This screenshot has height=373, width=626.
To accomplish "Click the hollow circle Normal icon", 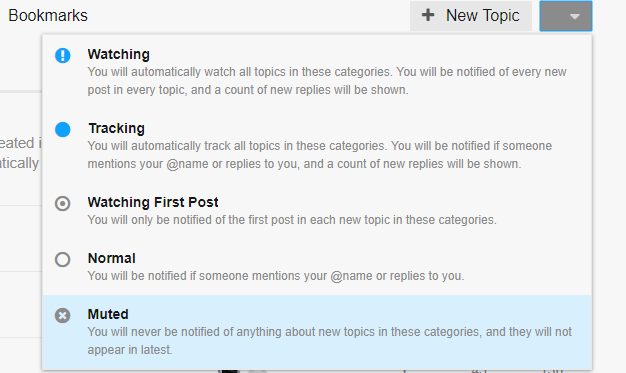I will coord(63,260).
